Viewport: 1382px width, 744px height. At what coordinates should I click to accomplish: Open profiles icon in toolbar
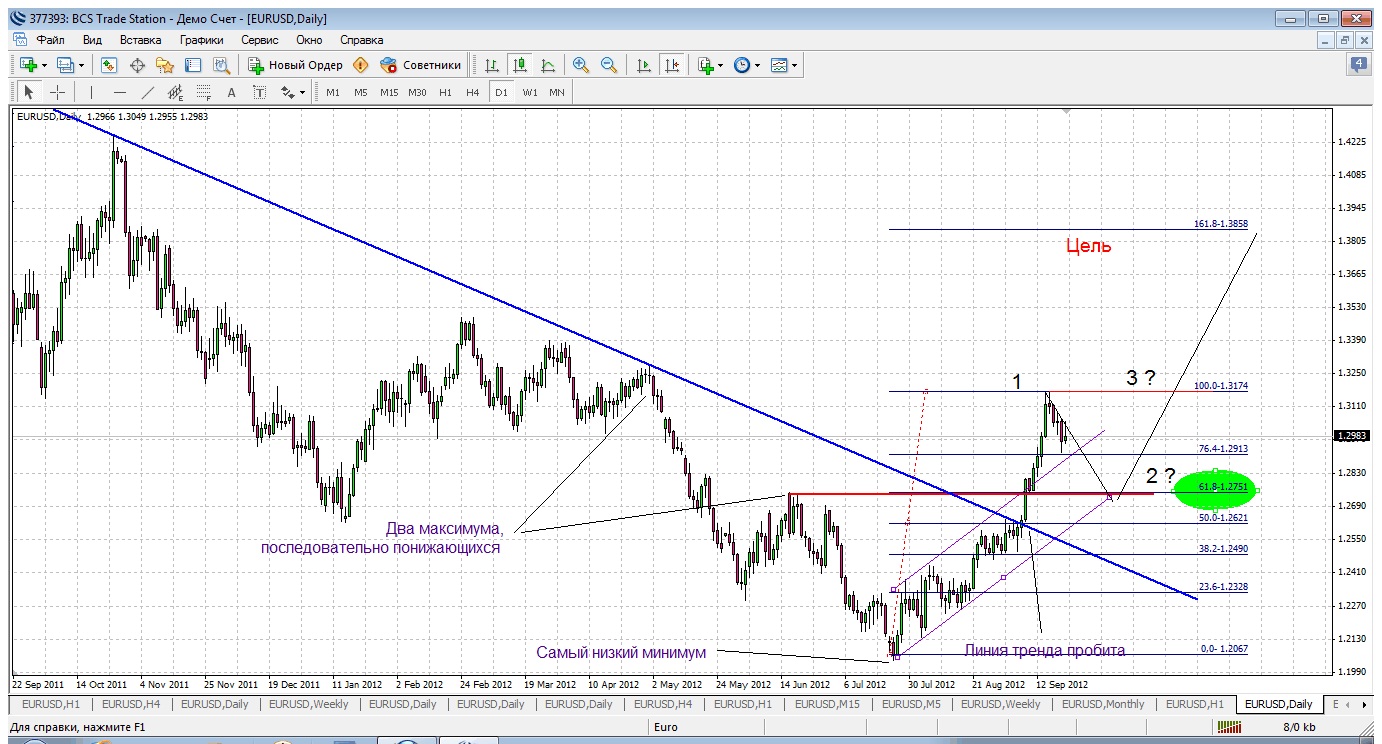tap(66, 65)
